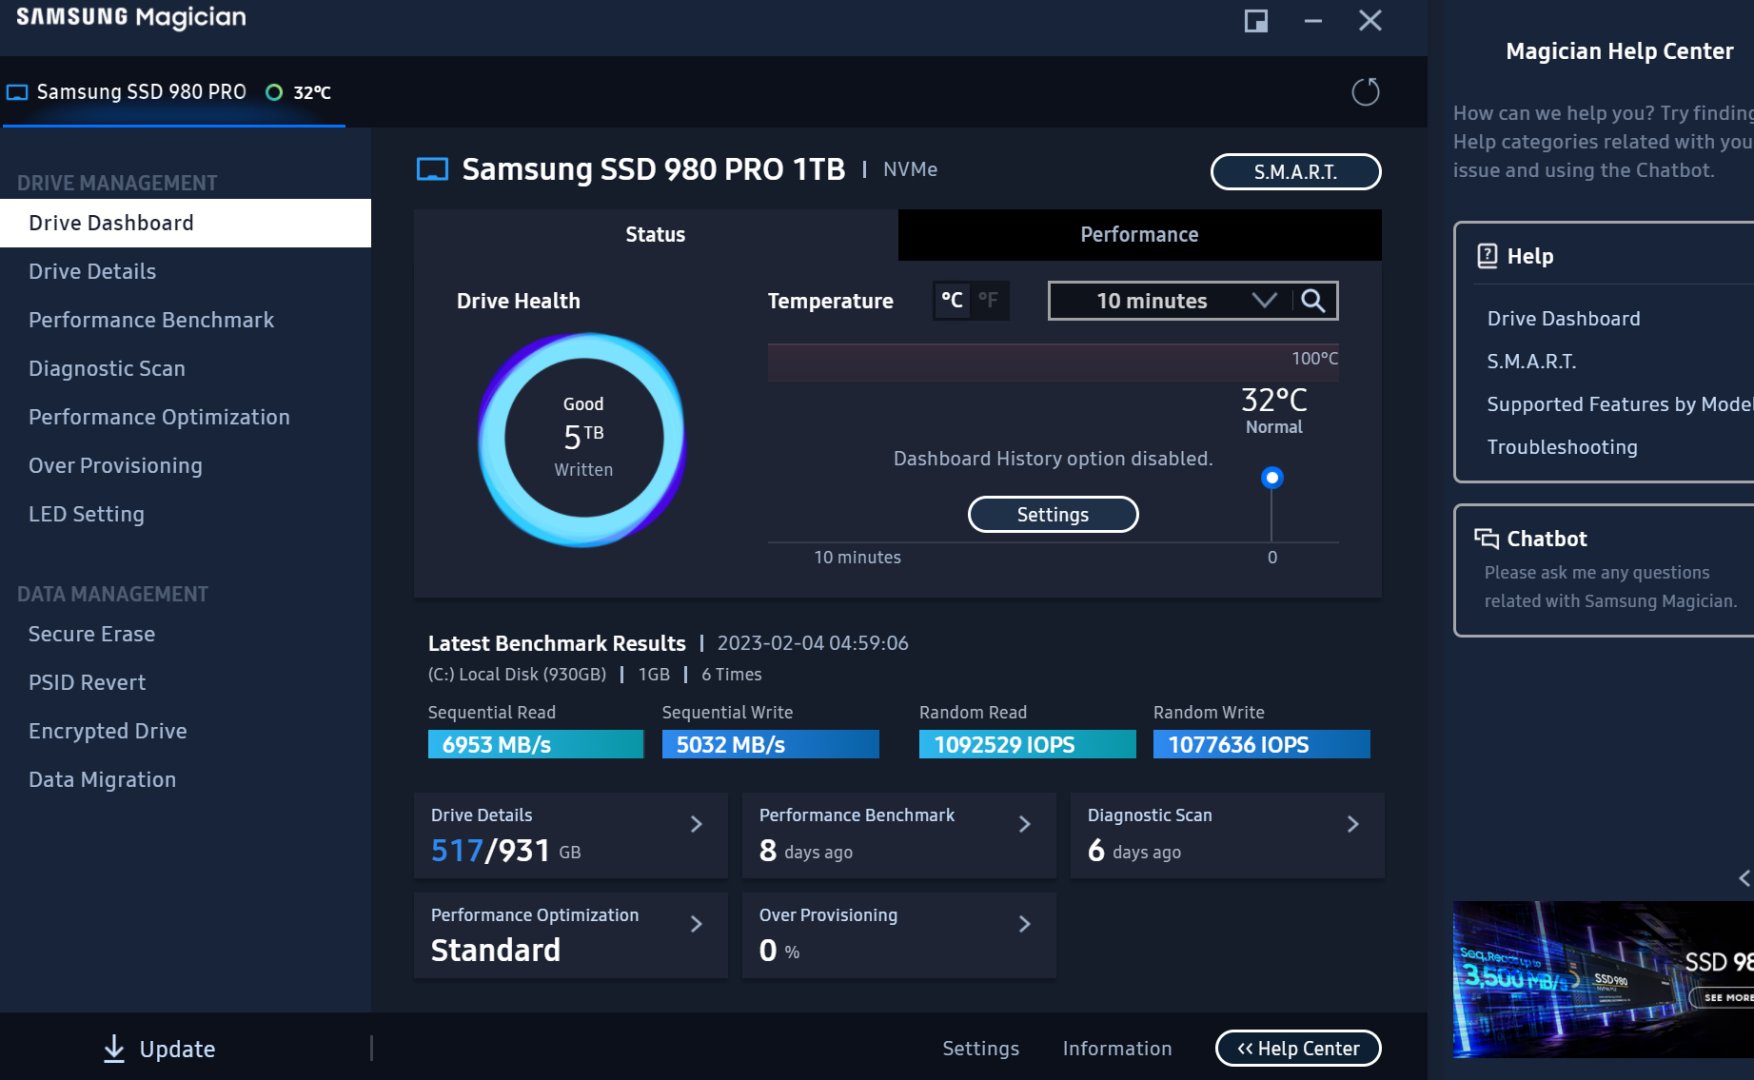Click the monitor icon beside Samsung SSD 980 PRO 1TB
Screen dimensions: 1754x1080
432,169
